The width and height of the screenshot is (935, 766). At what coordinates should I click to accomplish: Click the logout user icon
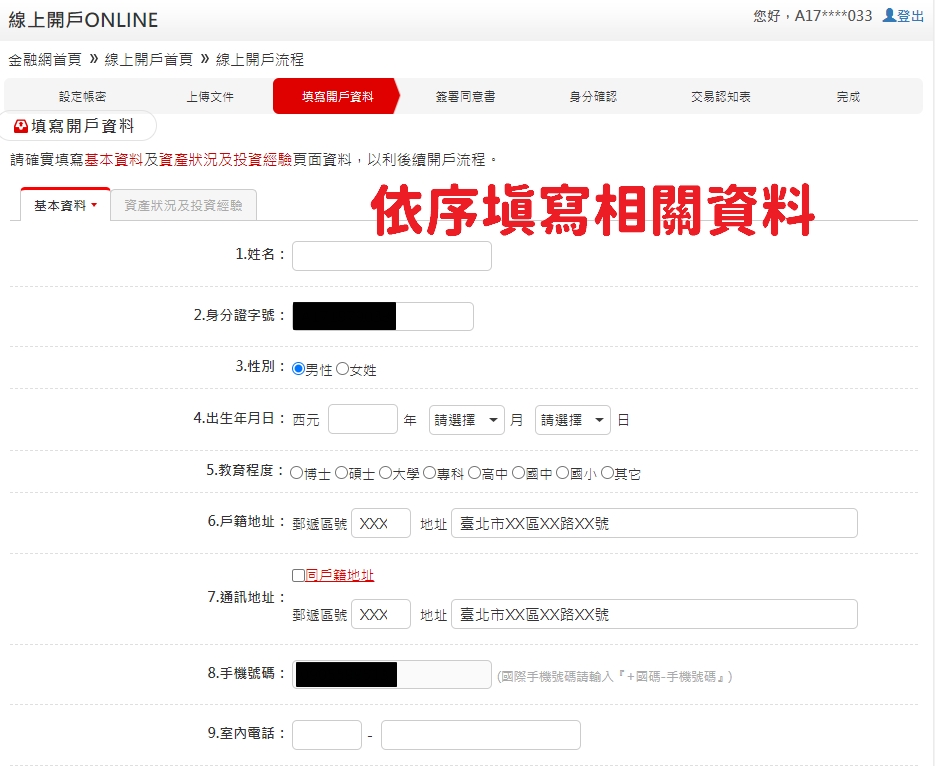[x=889, y=16]
